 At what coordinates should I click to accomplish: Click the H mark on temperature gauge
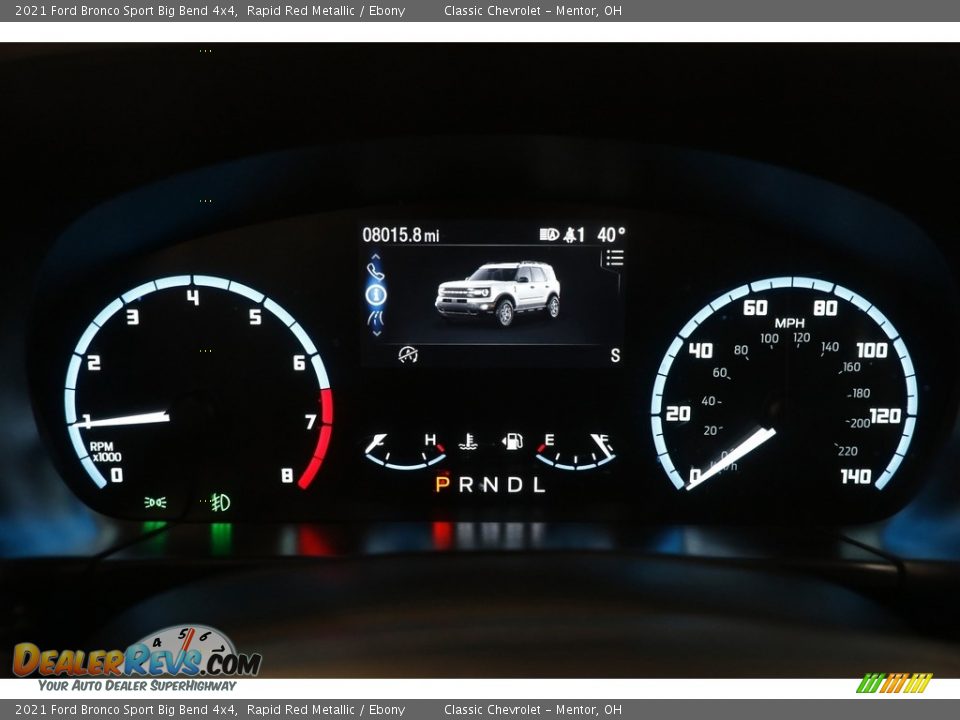coord(430,440)
